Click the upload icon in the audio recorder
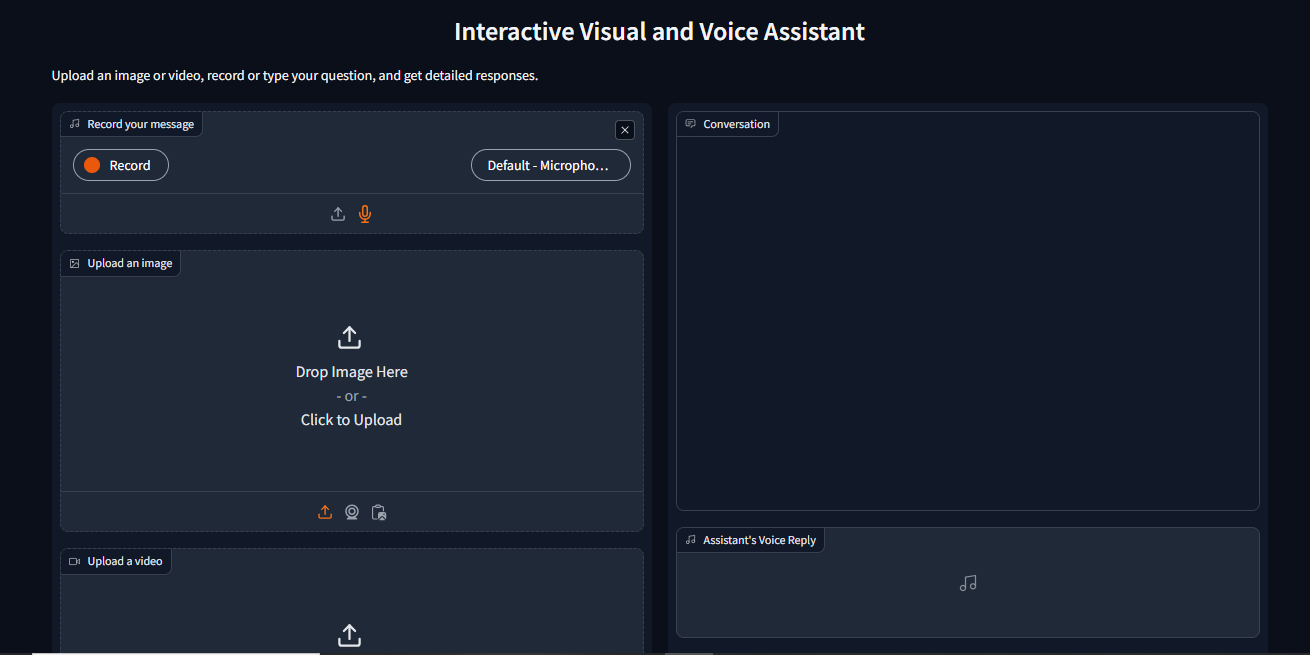 point(338,213)
